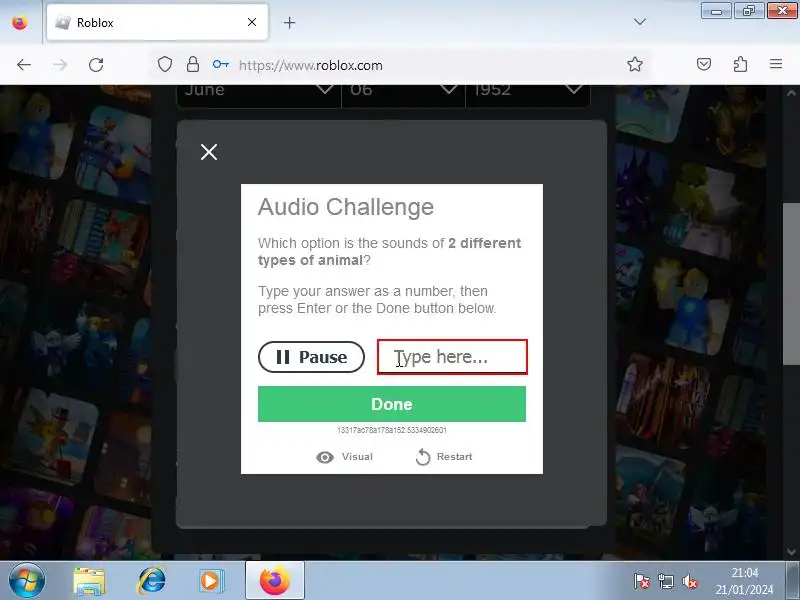The image size is (800, 600).
Task: Click the 'Type here...' answer field
Action: (452, 357)
